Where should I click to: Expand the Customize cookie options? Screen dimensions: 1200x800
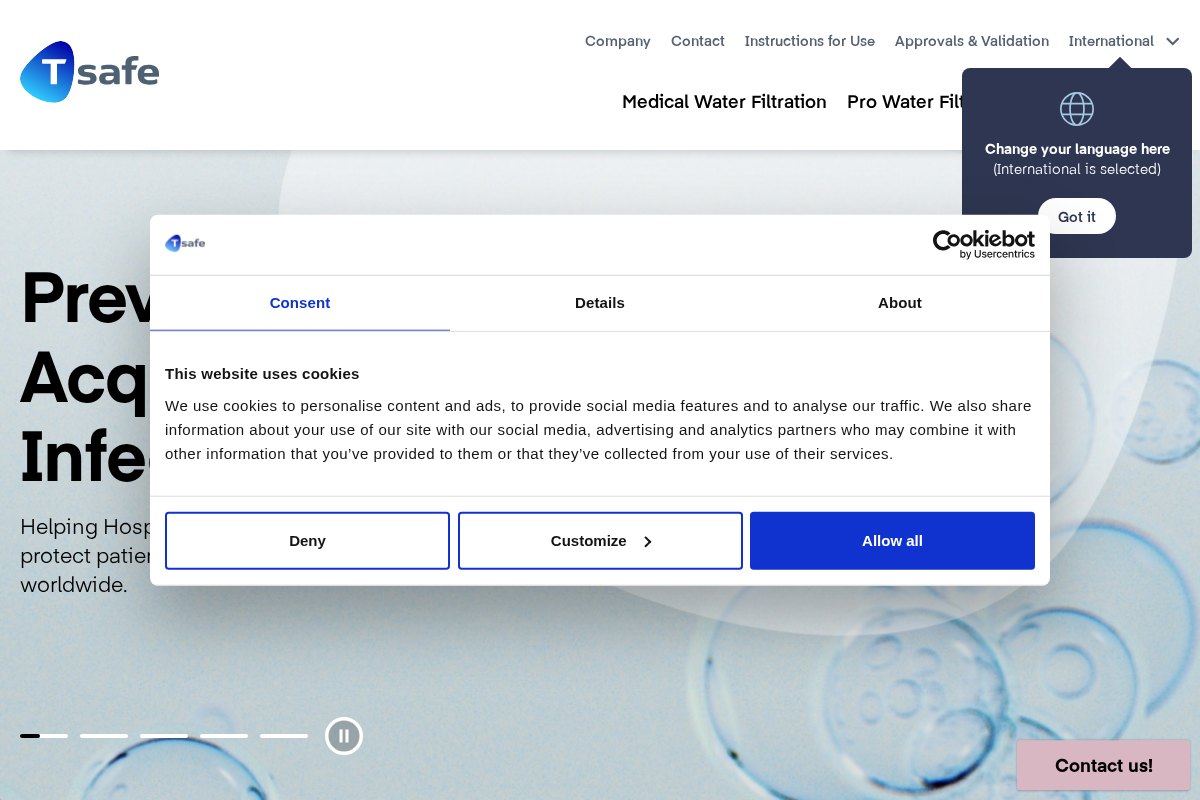(x=600, y=540)
